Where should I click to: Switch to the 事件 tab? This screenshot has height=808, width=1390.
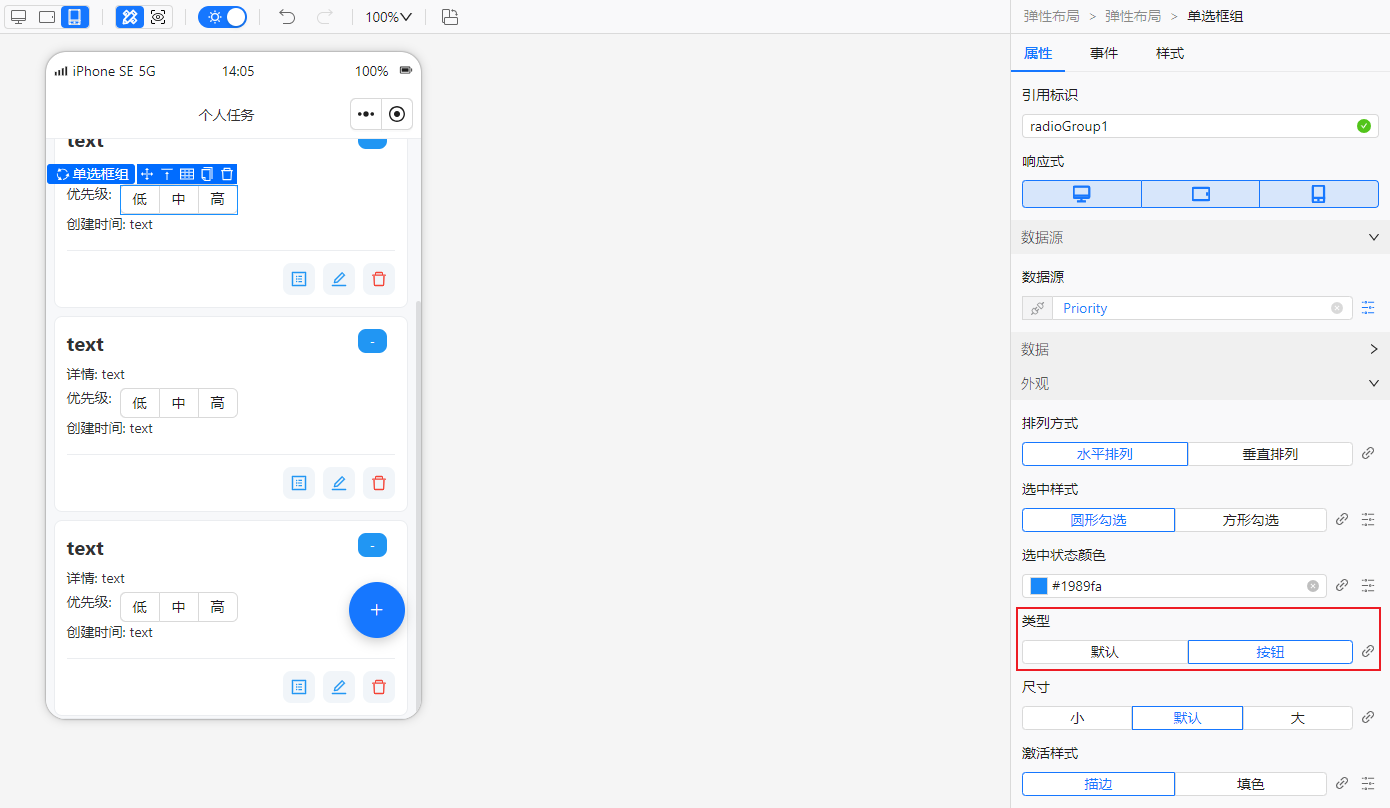pos(1104,53)
